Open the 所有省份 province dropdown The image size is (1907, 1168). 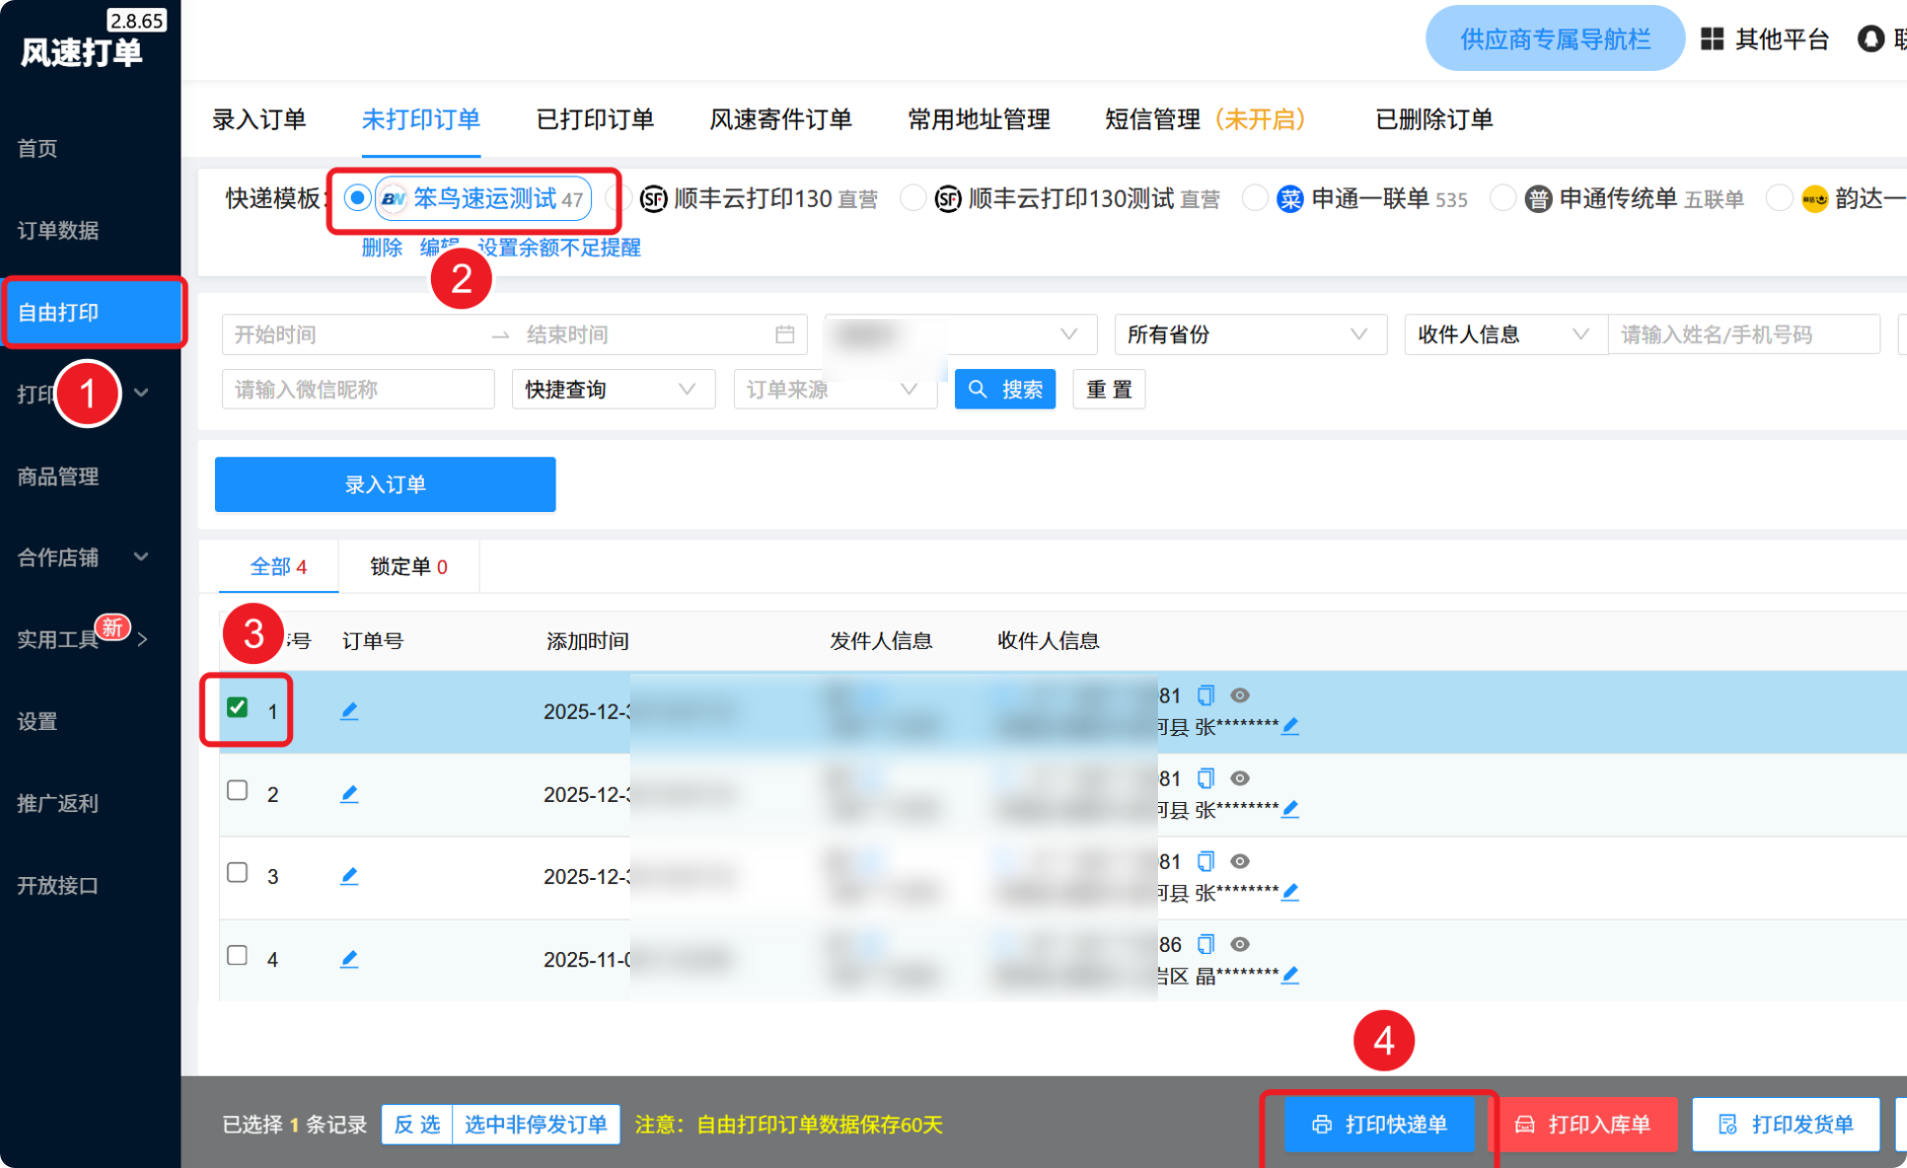pos(1249,334)
